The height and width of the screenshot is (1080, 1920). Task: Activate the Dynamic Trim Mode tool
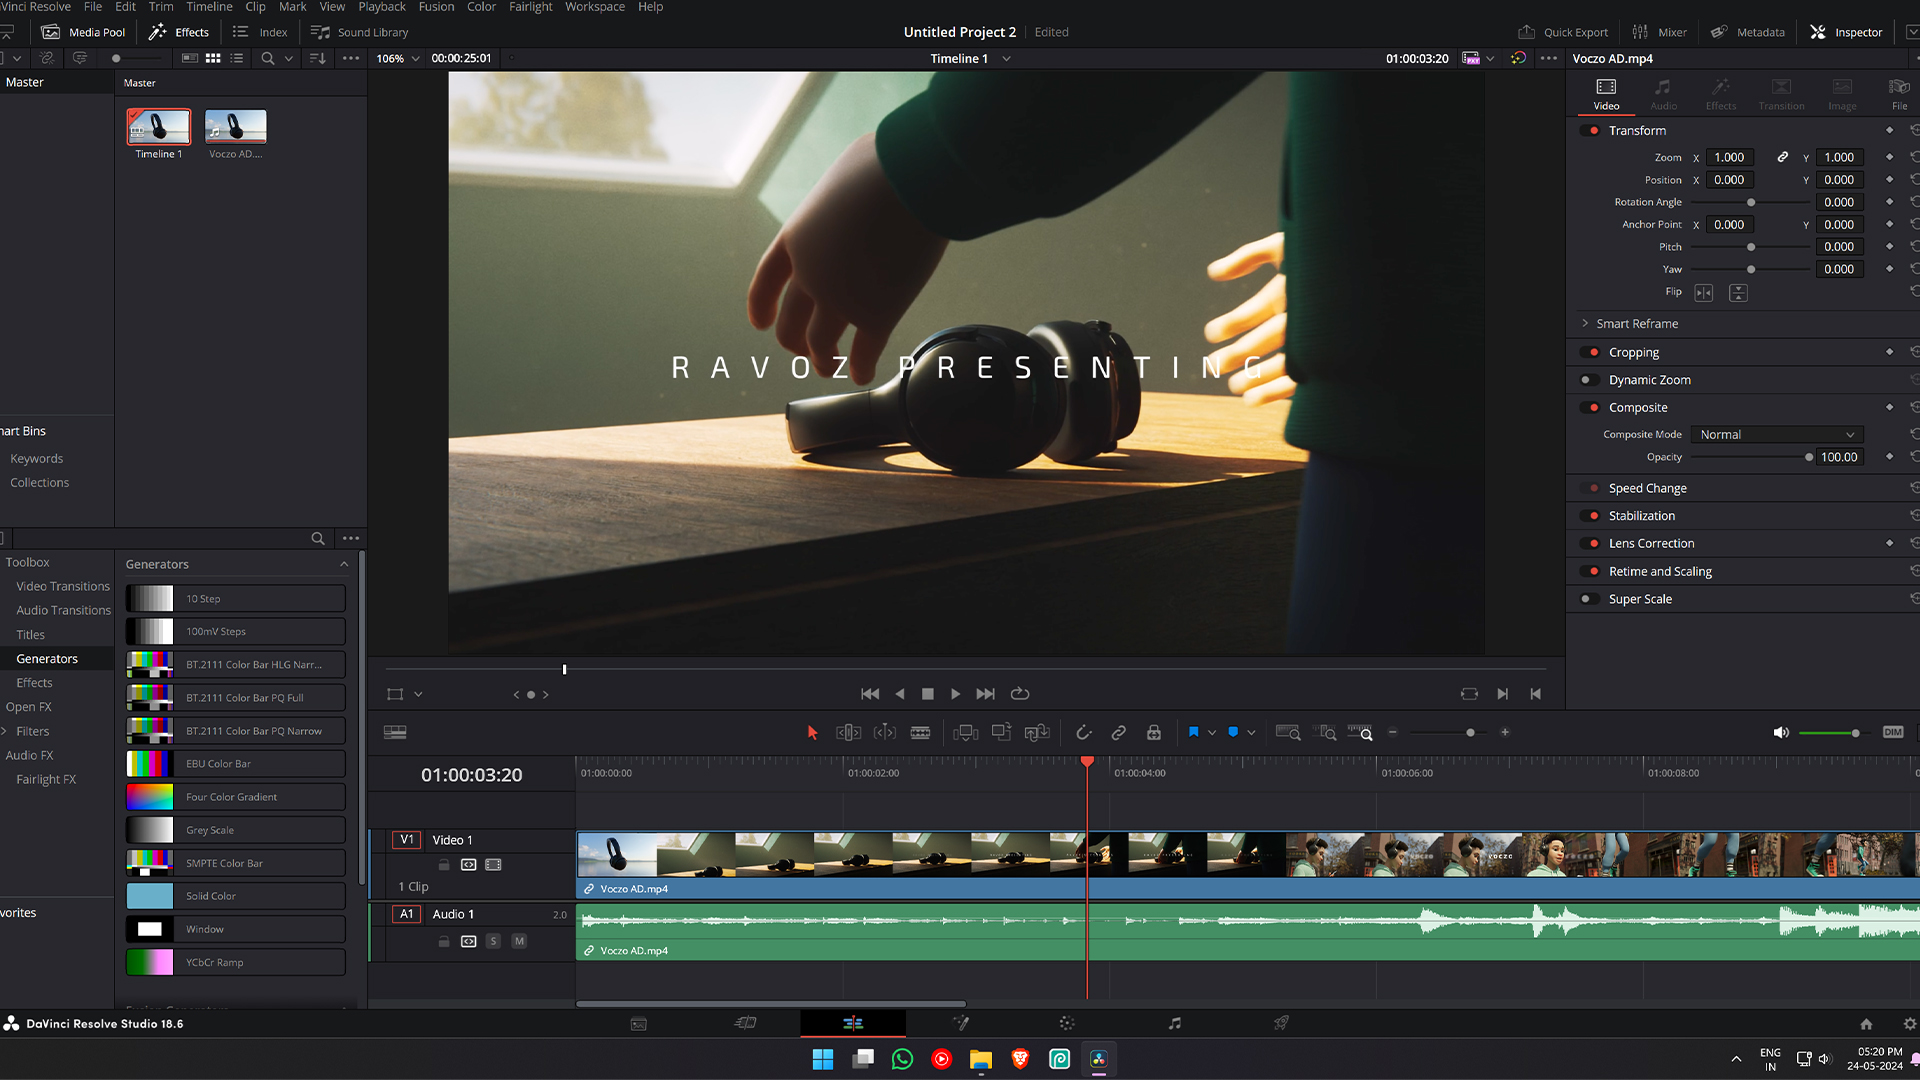click(x=885, y=733)
